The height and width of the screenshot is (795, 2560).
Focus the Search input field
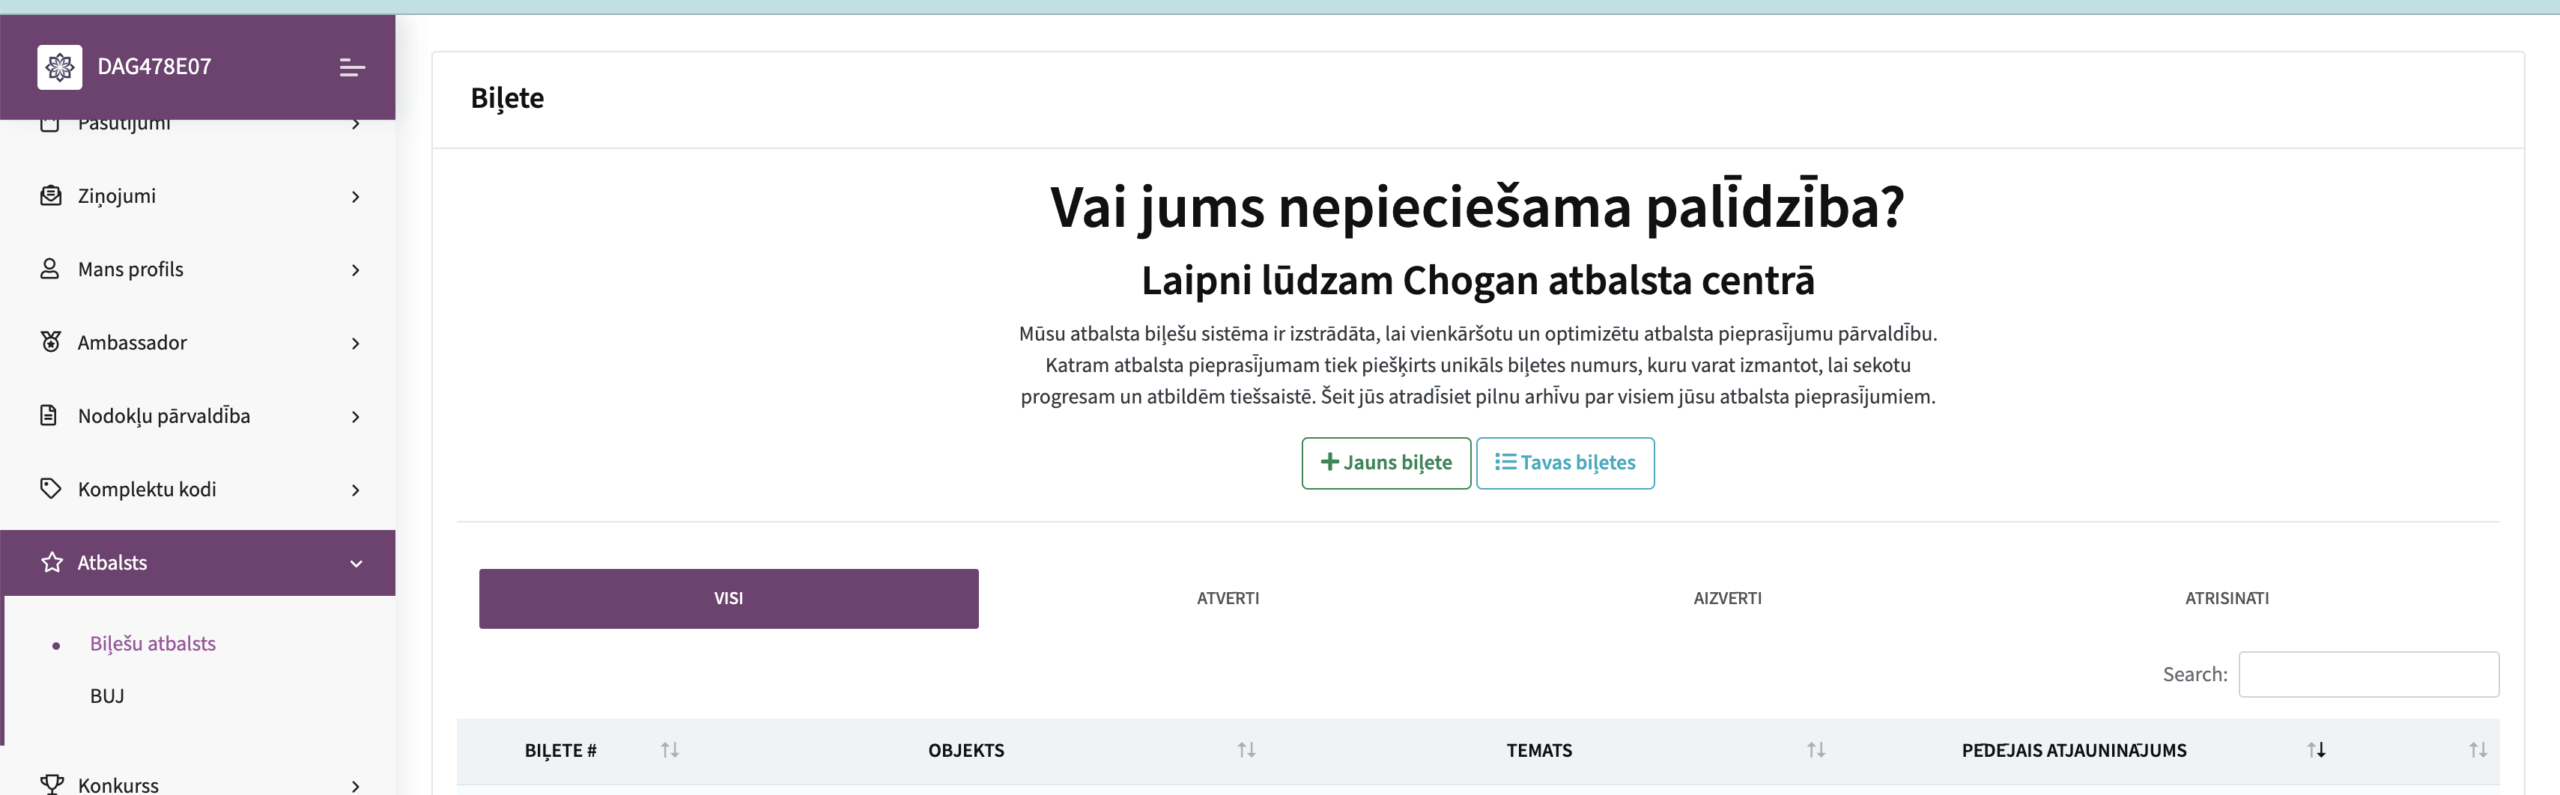coord(2368,674)
